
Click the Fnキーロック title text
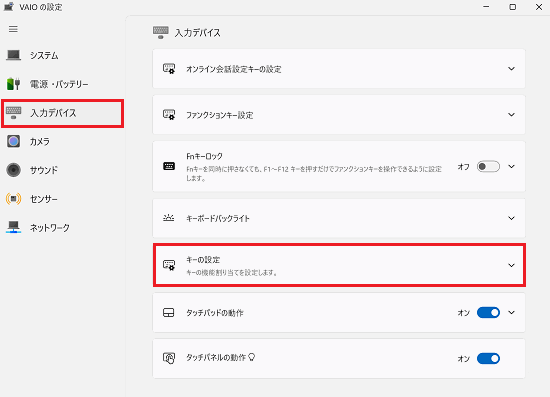pyautogui.click(x=204, y=156)
